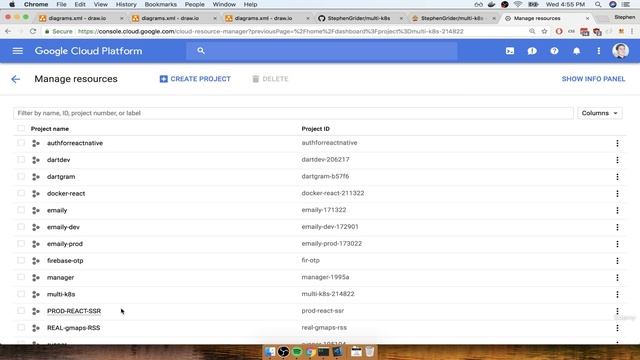Open the People menu

[194, 4]
